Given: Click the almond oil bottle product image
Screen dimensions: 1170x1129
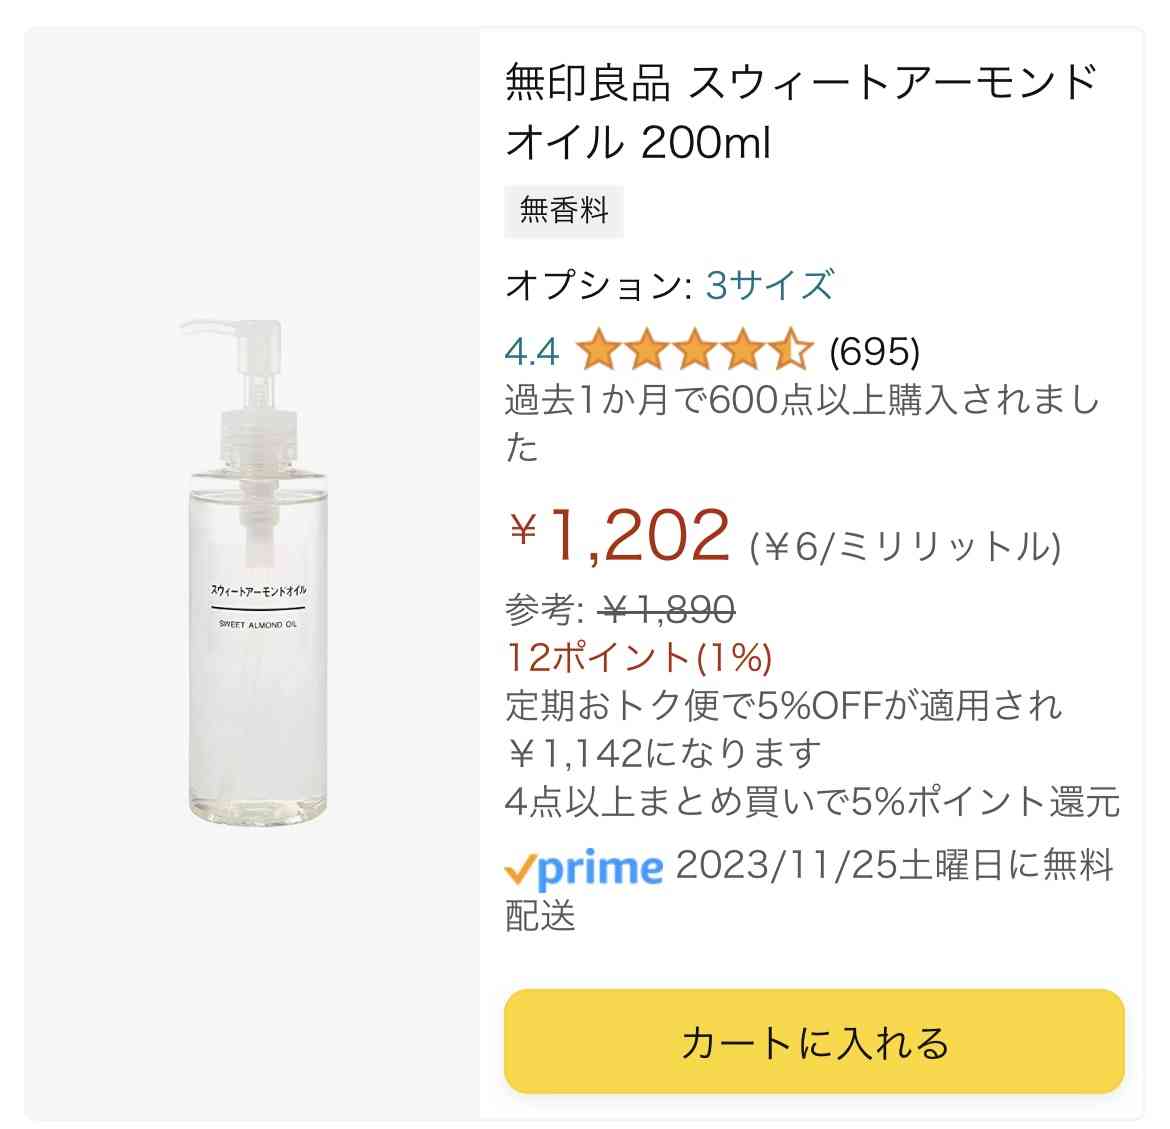Looking at the screenshot, I should 255,572.
